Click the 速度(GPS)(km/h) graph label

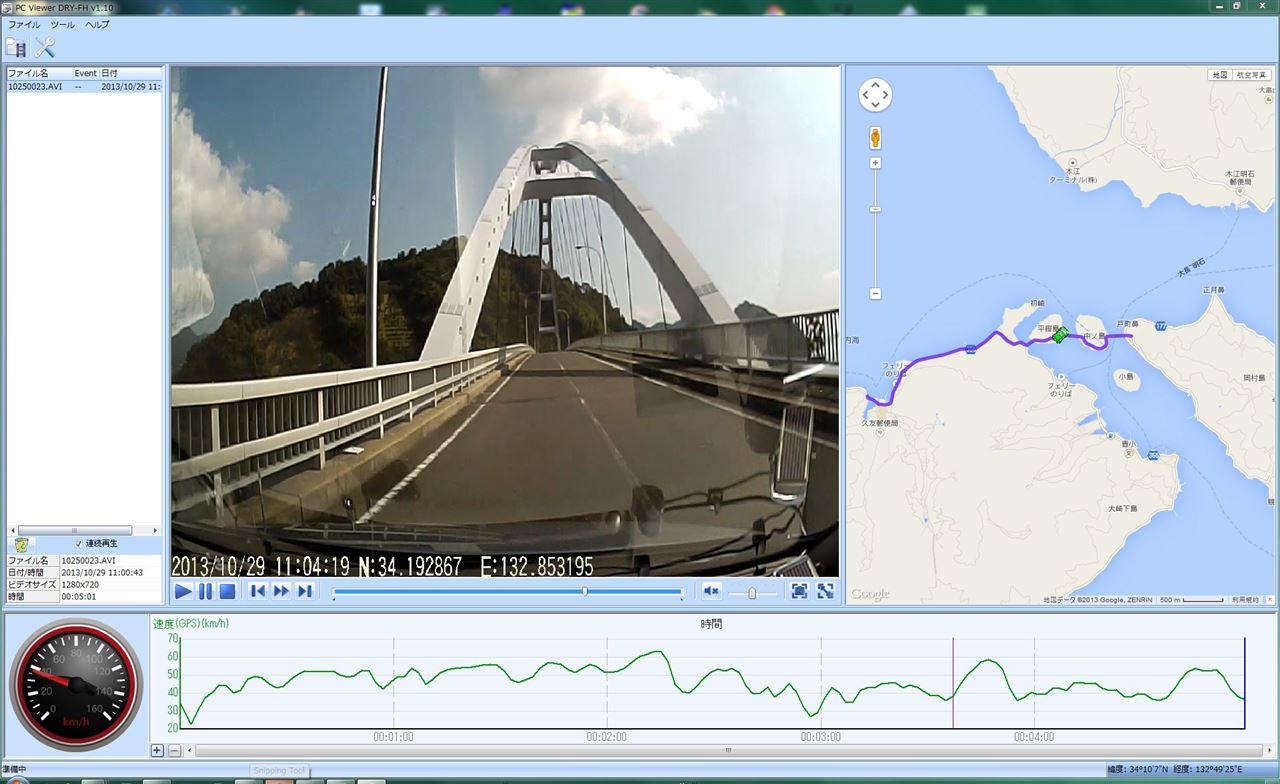(x=193, y=624)
